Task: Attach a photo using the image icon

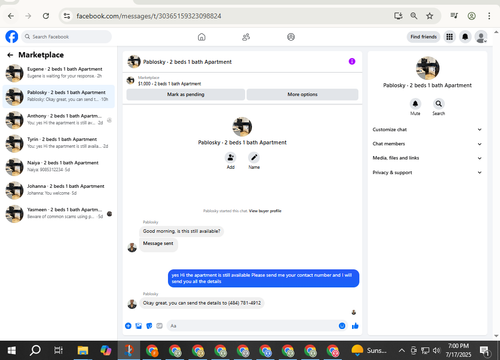Action: [x=139, y=326]
